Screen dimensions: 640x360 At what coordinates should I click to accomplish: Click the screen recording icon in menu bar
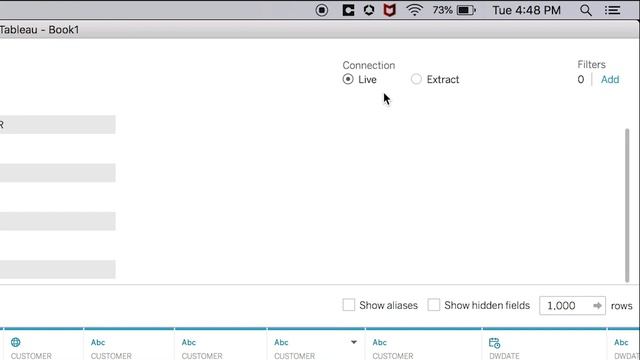click(322, 10)
